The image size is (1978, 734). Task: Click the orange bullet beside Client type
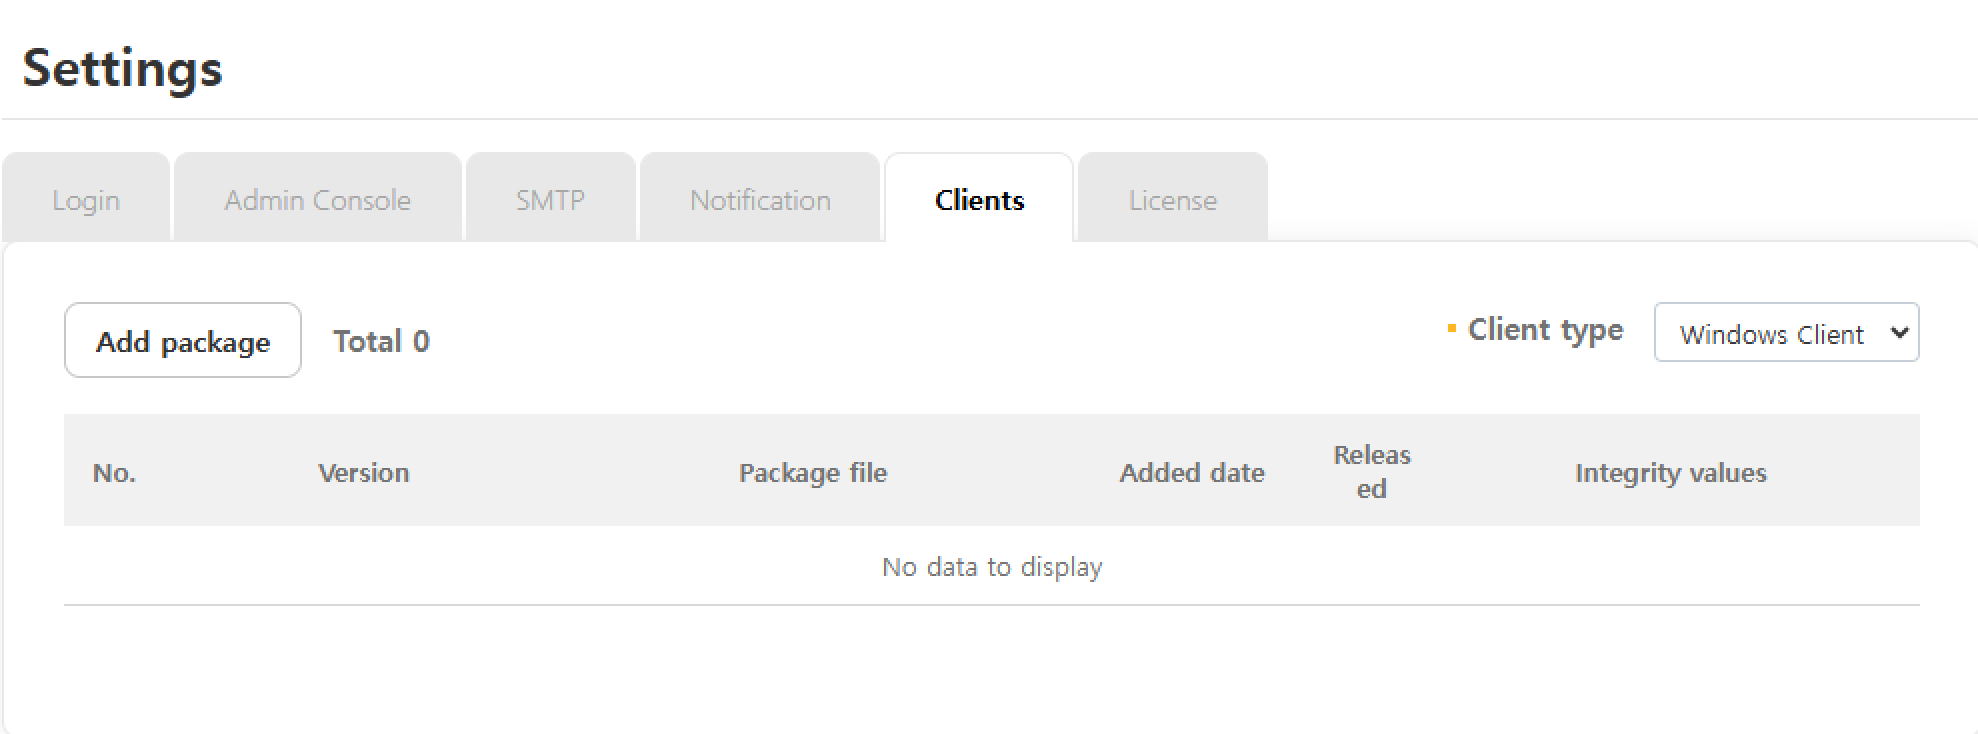1451,328
